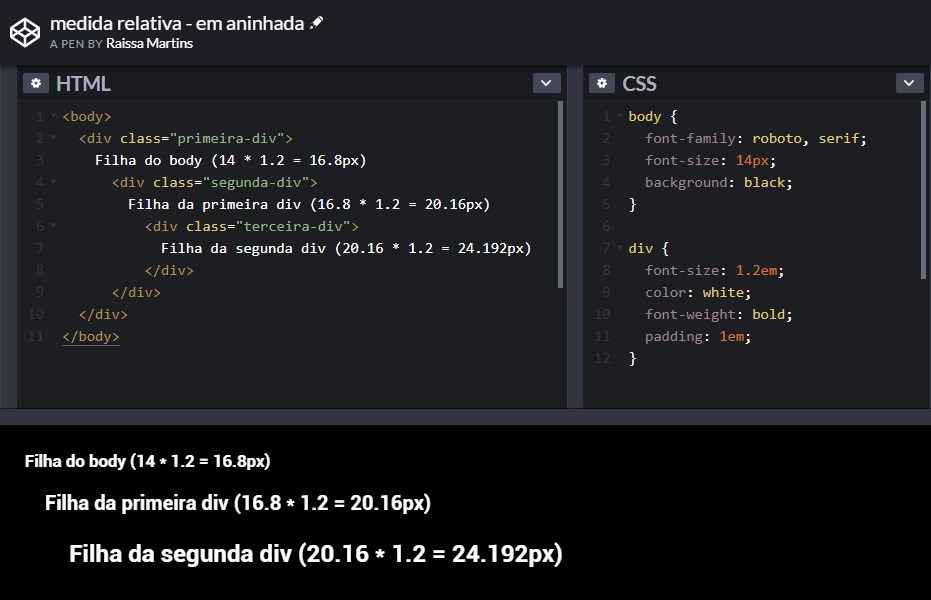The image size is (931, 600).
Task: Place cursor on 'Filha da primeira div' code line
Action: tap(309, 204)
